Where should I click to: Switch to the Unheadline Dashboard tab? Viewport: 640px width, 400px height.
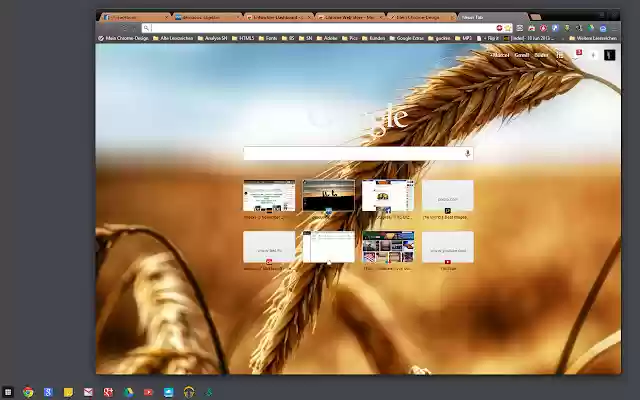coord(278,17)
